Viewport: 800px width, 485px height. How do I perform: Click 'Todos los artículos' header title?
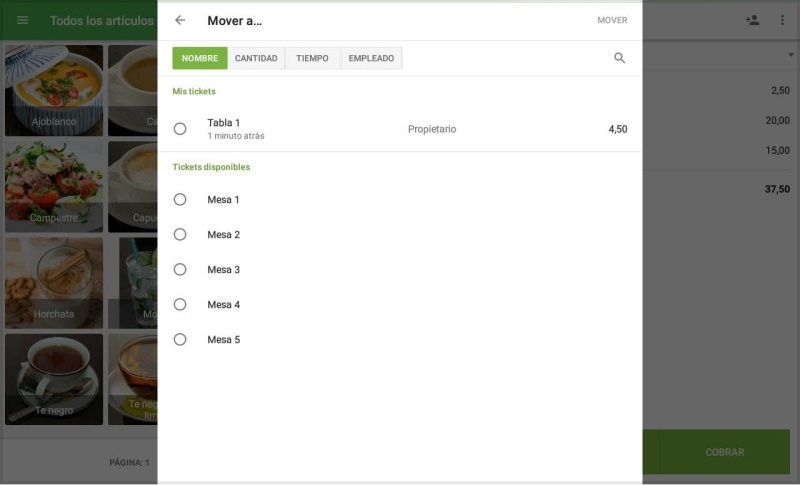102,21
